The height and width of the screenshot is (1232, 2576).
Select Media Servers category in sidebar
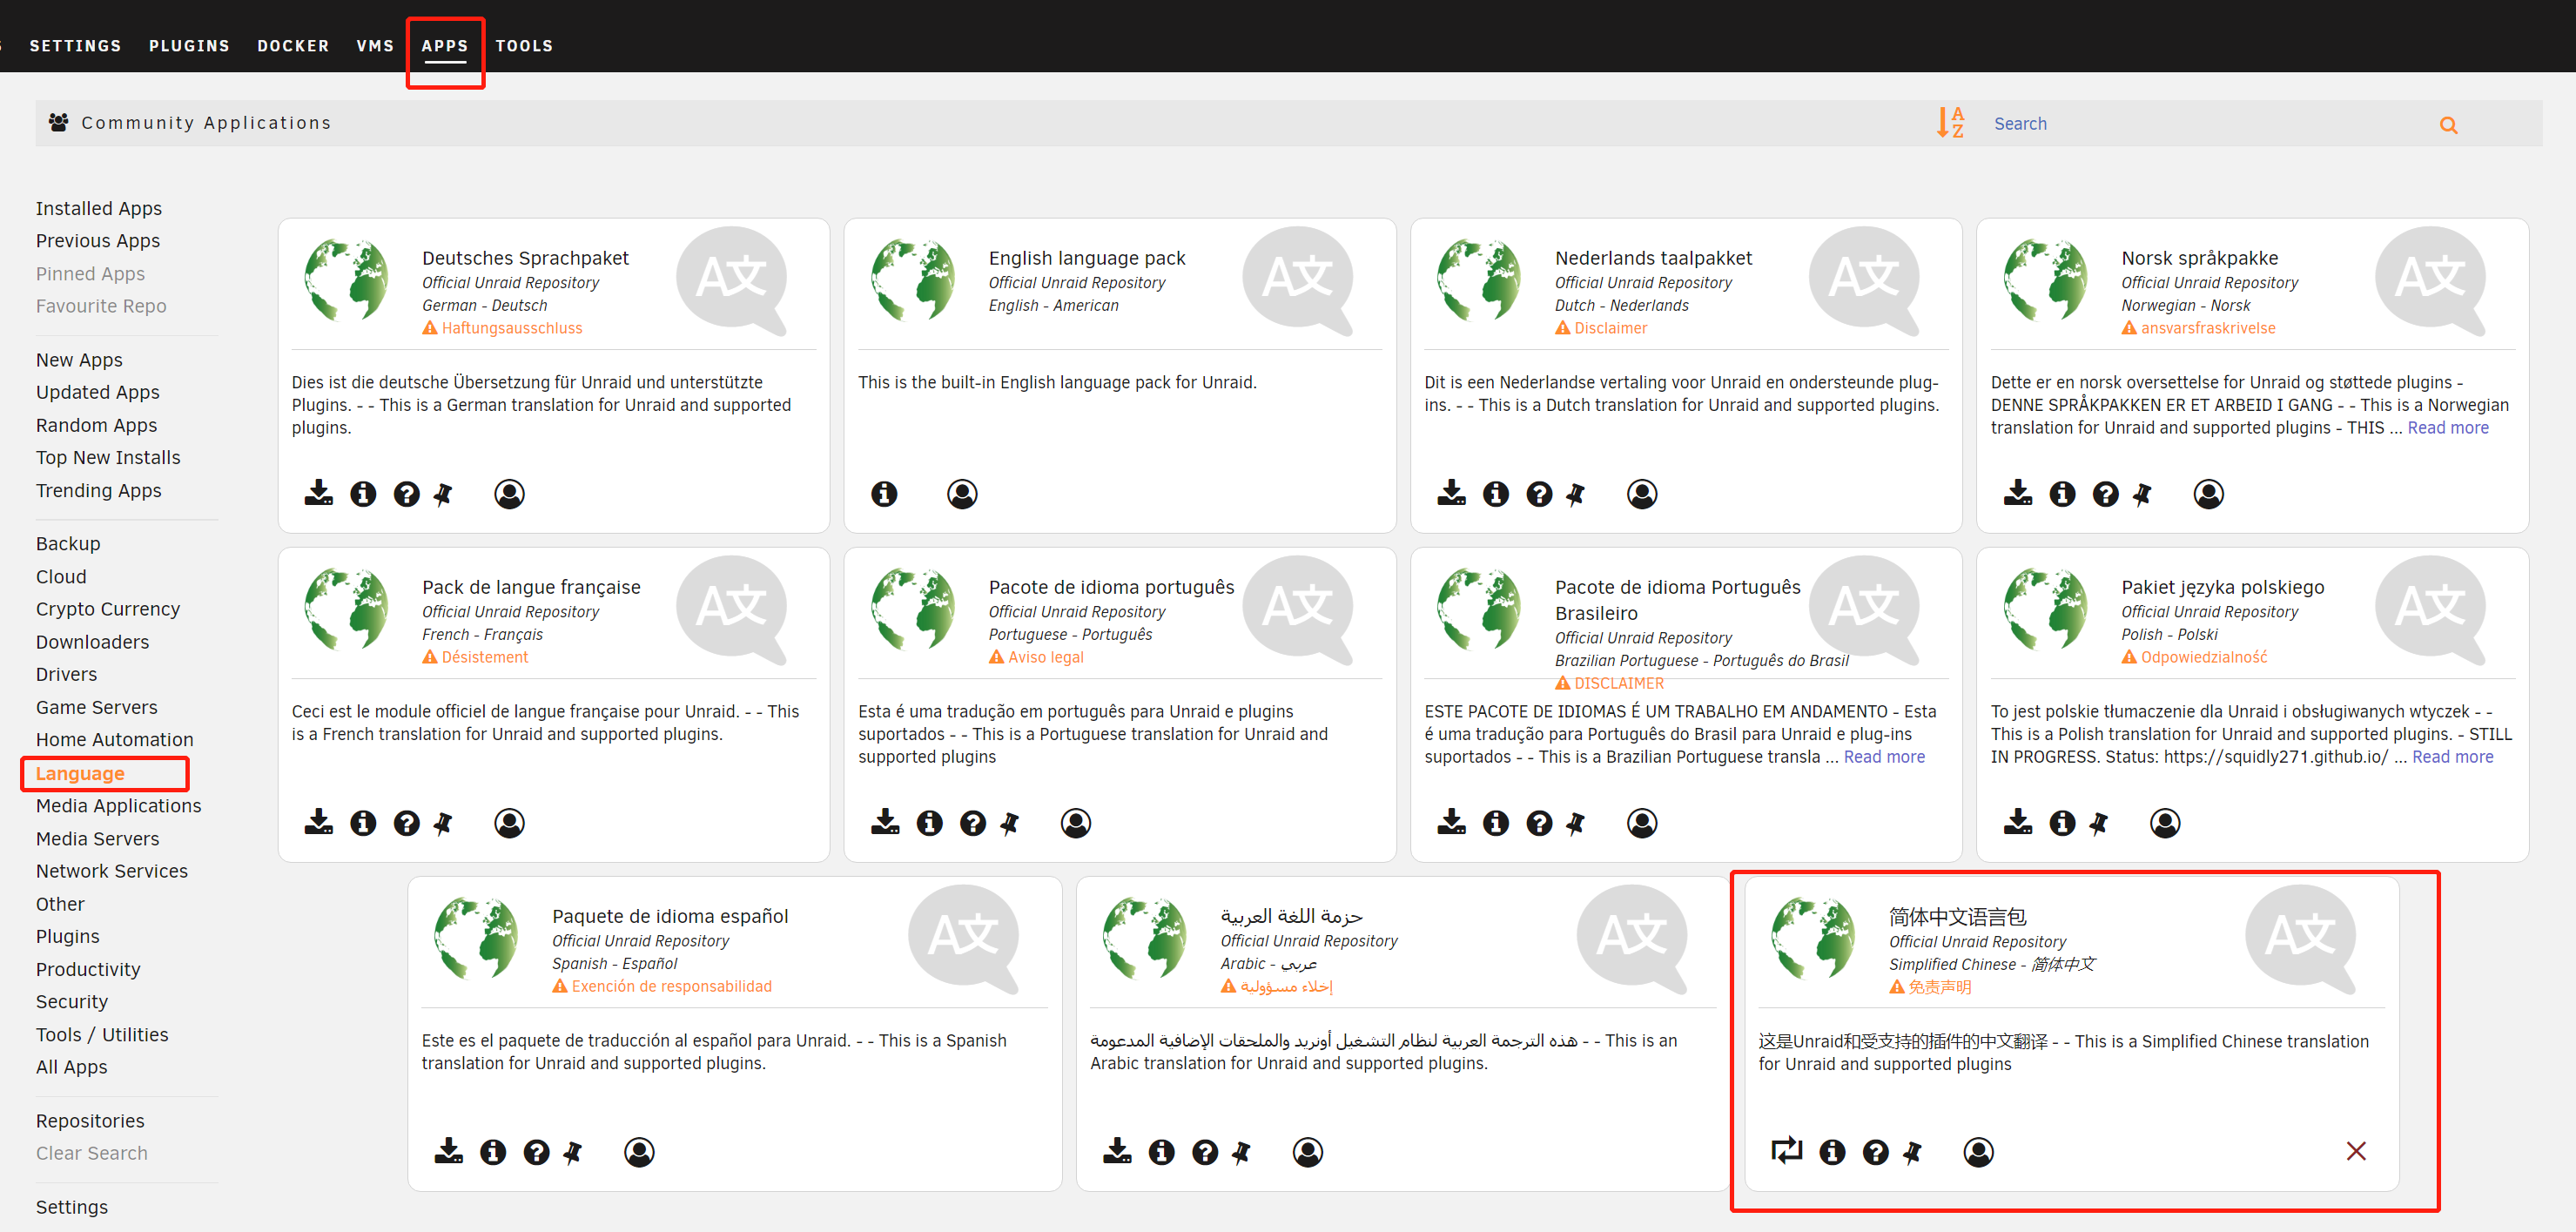97,838
